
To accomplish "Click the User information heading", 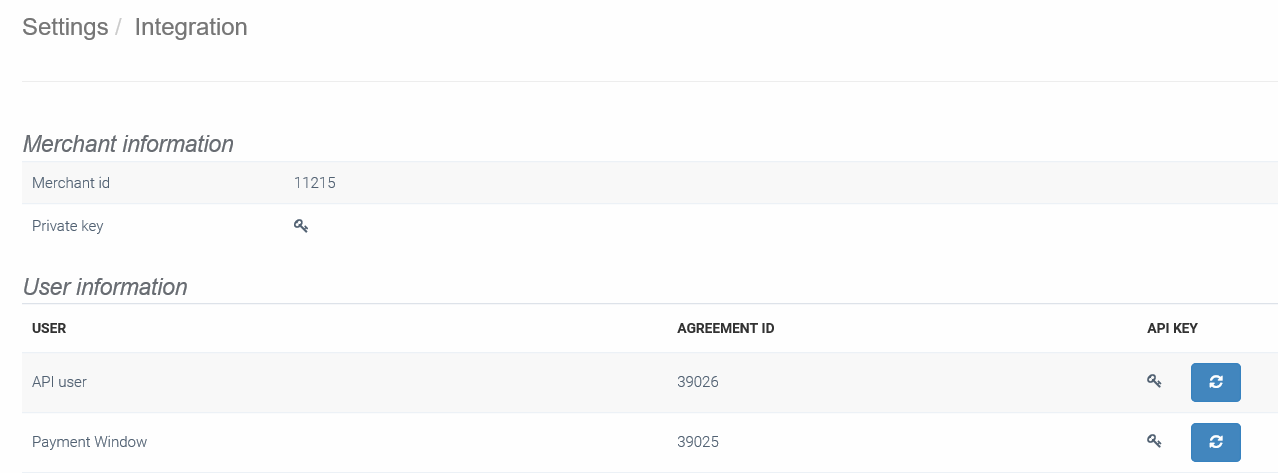I will coord(105,287).
